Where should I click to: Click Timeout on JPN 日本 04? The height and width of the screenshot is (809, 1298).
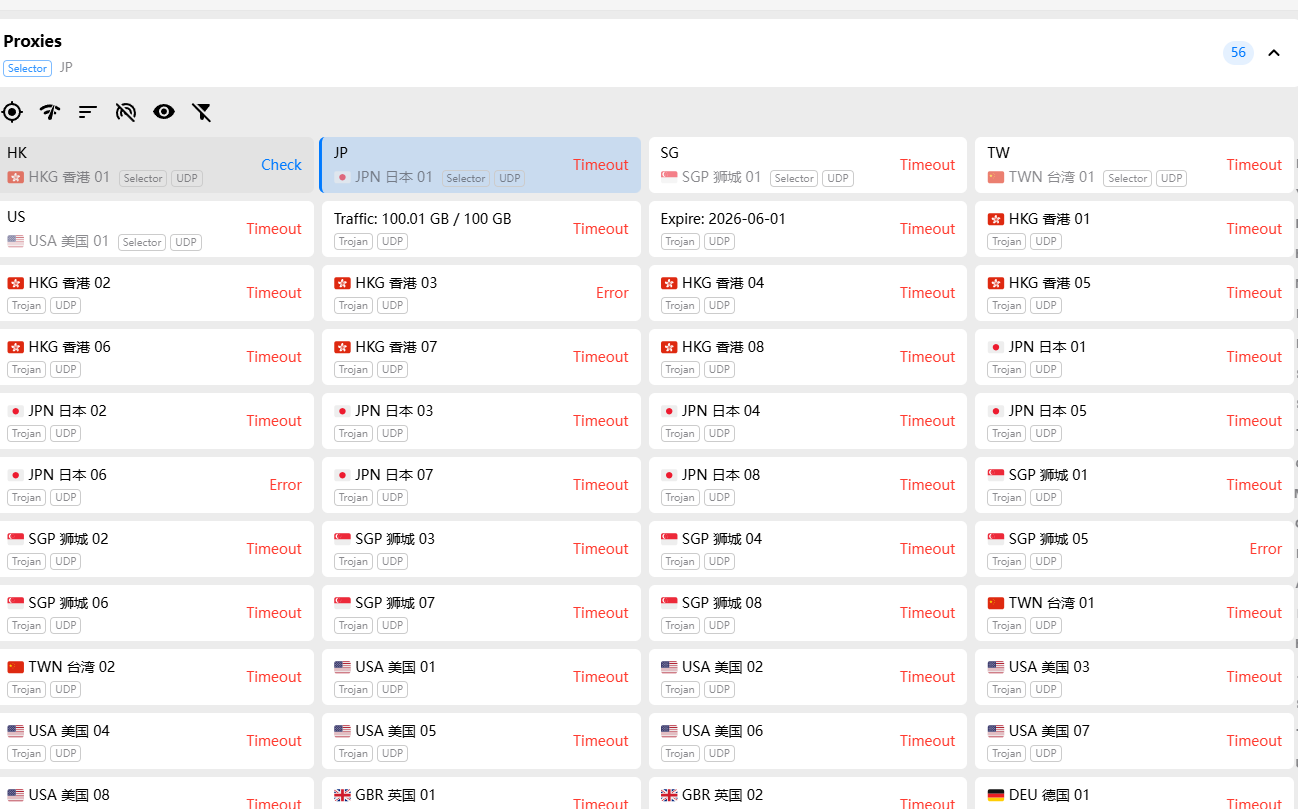[x=927, y=421]
